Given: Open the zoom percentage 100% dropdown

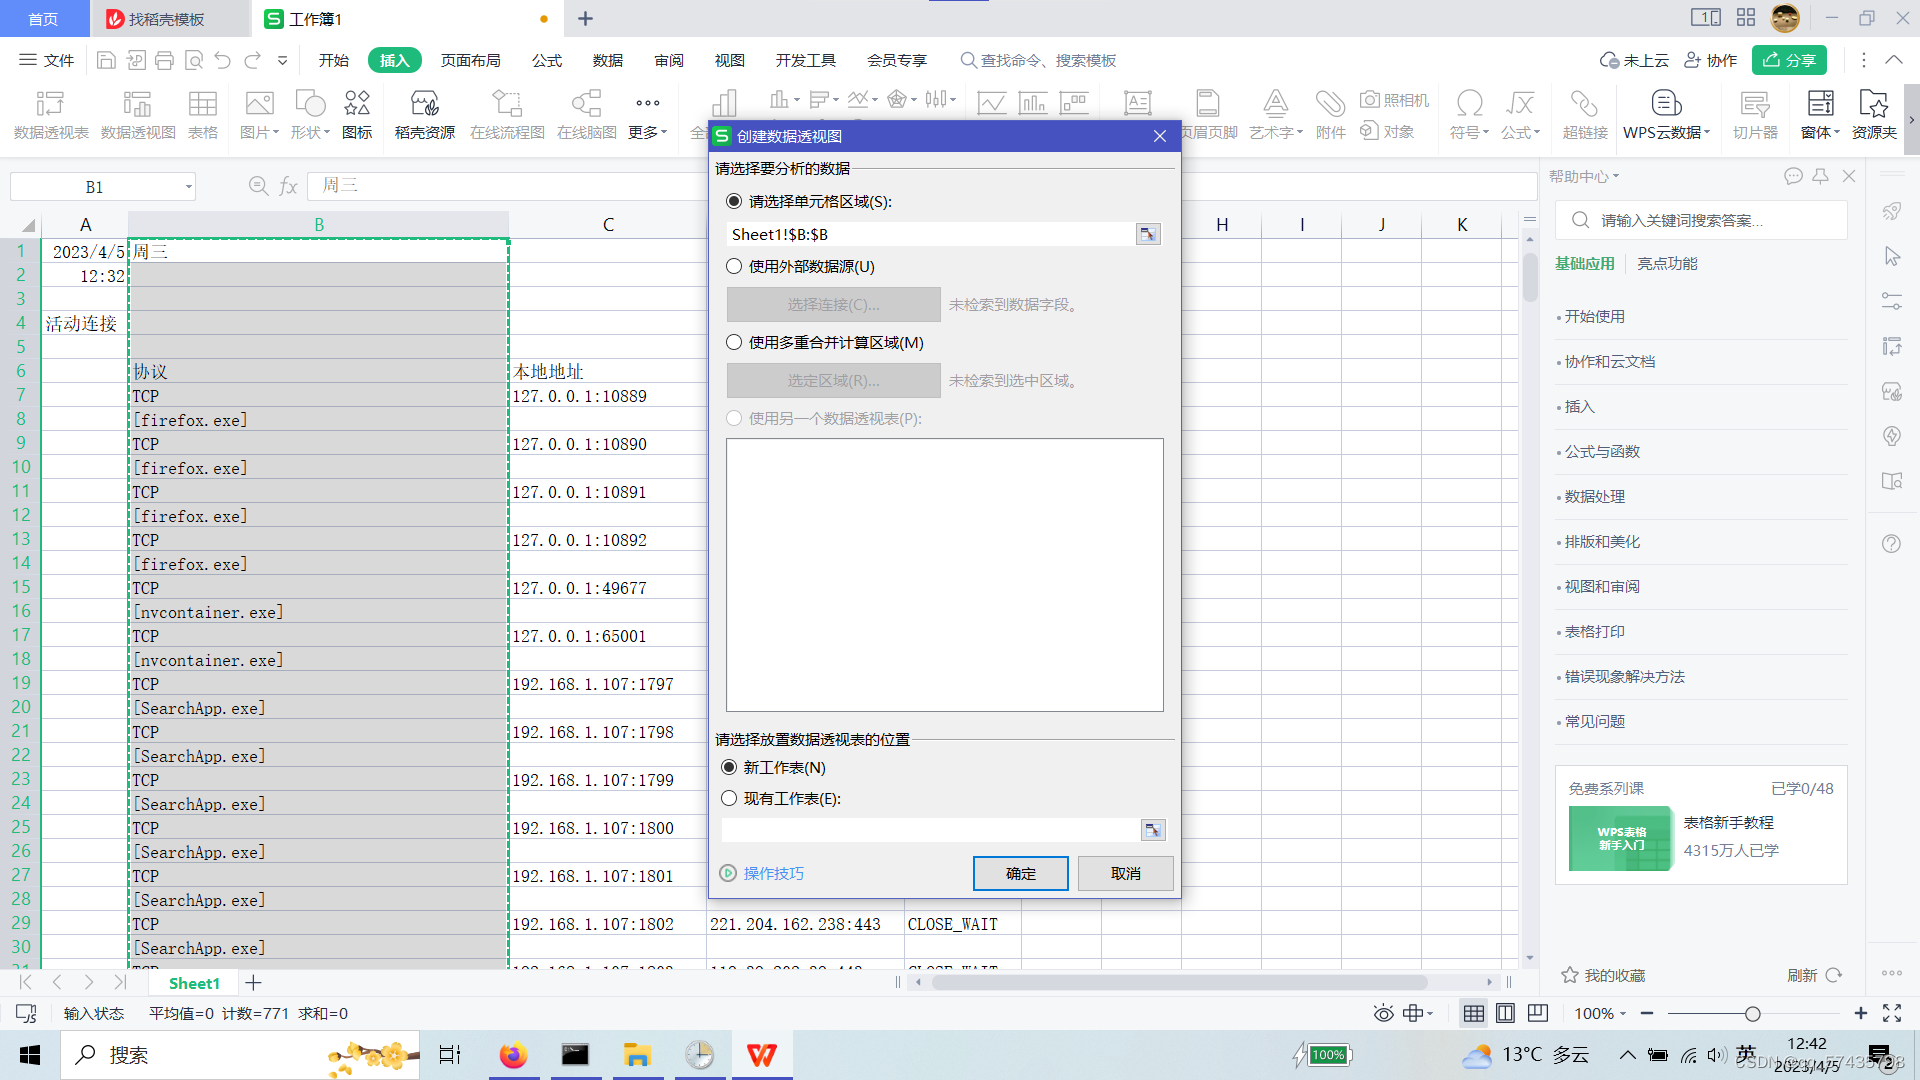Looking at the screenshot, I should tap(1600, 1013).
